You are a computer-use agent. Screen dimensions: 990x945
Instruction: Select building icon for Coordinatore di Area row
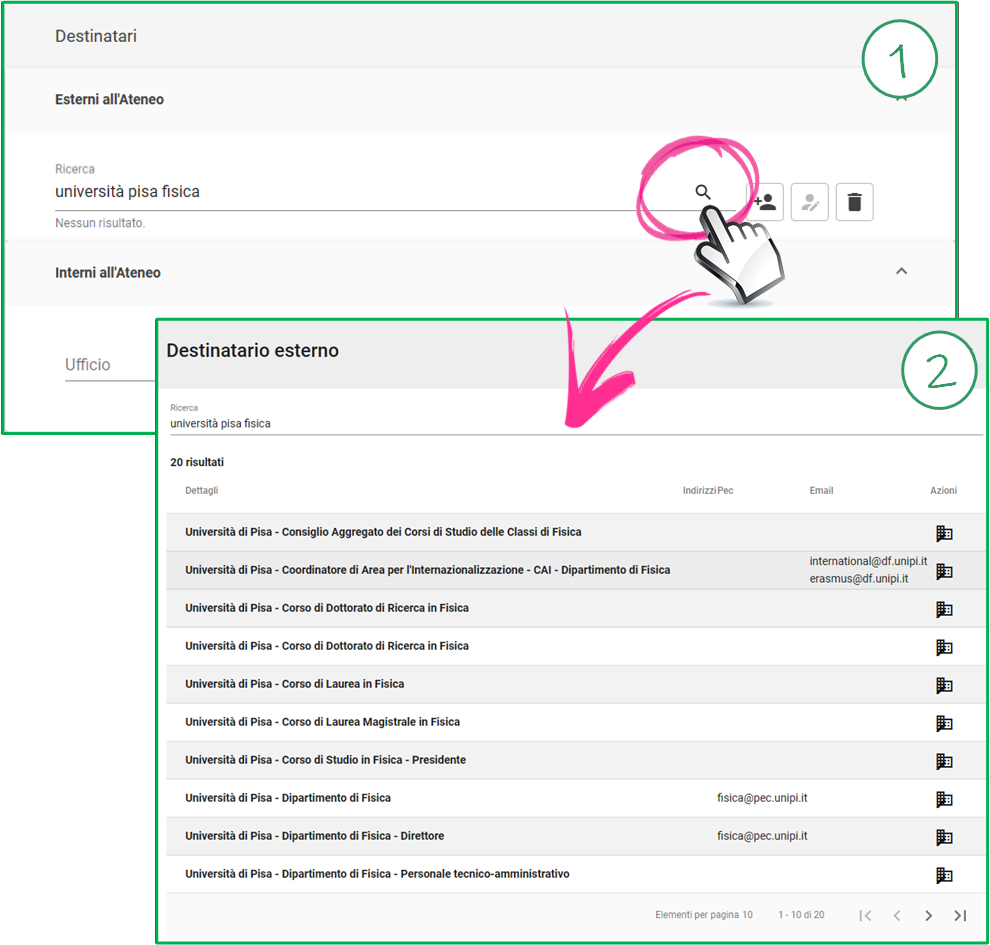pyautogui.click(x=944, y=571)
